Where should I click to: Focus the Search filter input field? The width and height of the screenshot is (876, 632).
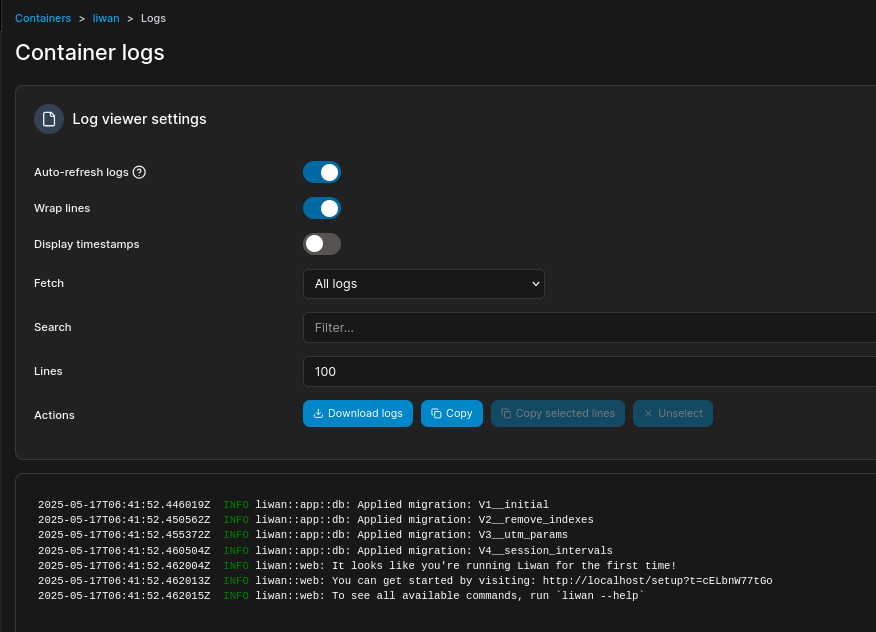click(x=589, y=327)
